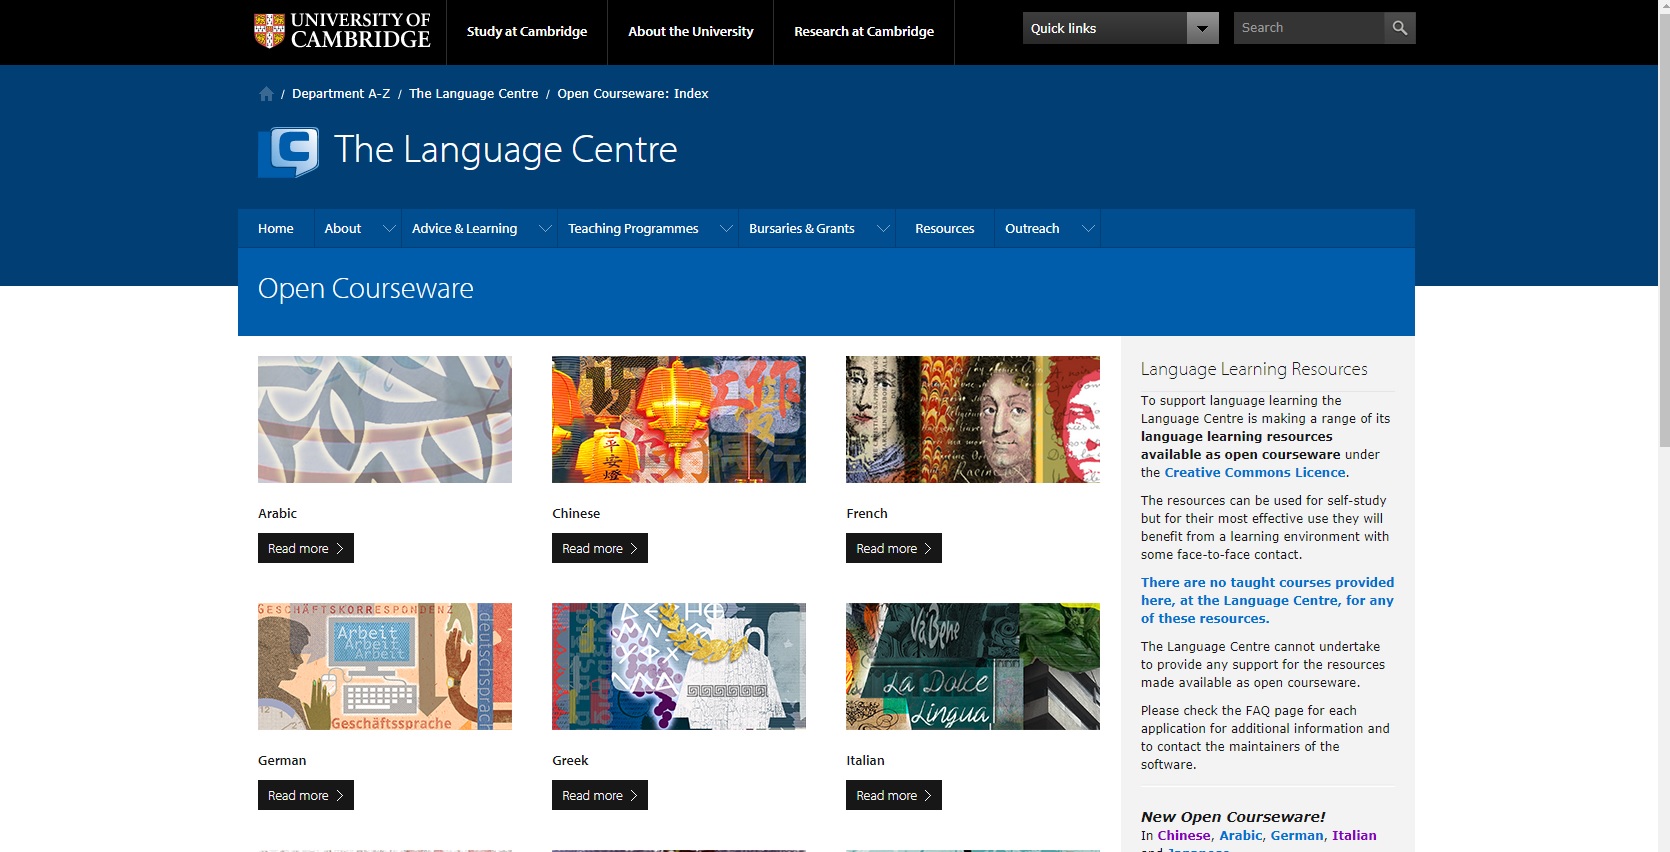Click the home icon in the breadcrumb
Screen dimensions: 1670x852
266,94
